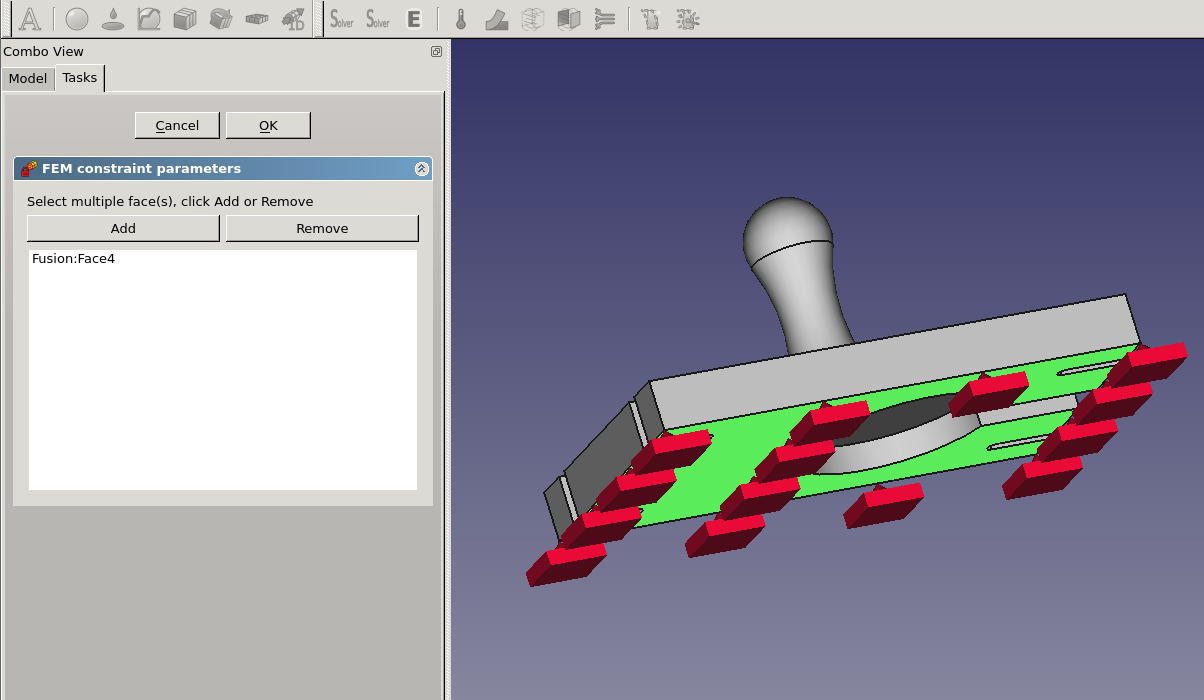Click the thermometer temperature constraint icon
This screenshot has width=1204, height=700.
(x=461, y=19)
